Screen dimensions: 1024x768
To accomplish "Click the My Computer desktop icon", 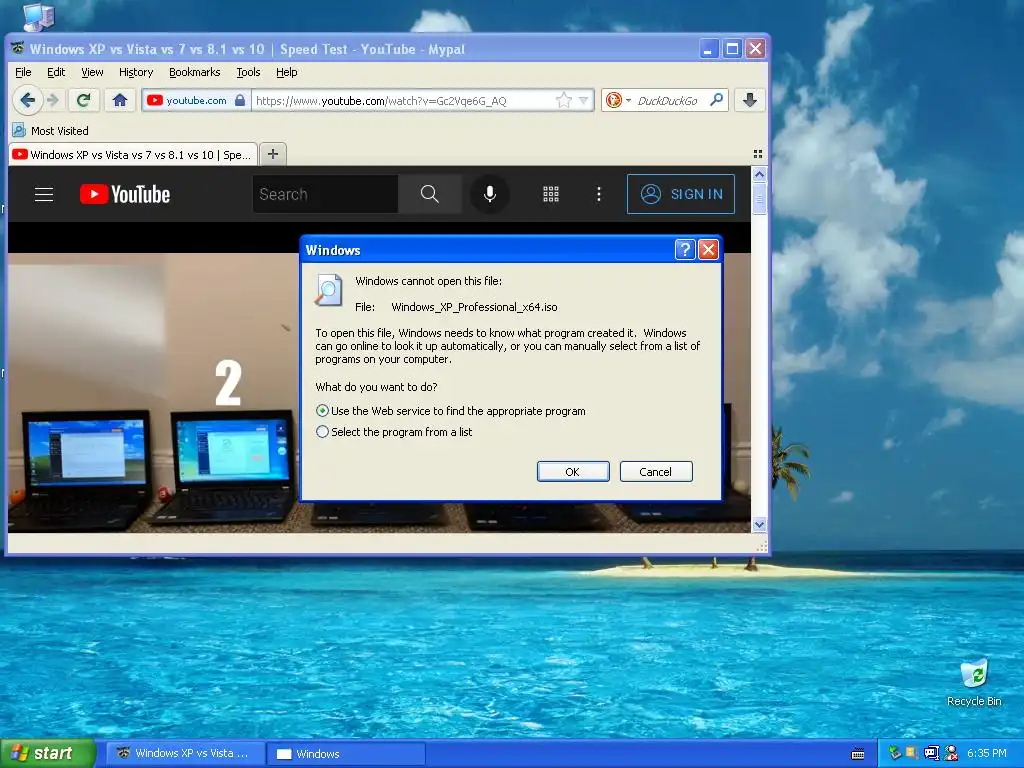I will coord(38,16).
